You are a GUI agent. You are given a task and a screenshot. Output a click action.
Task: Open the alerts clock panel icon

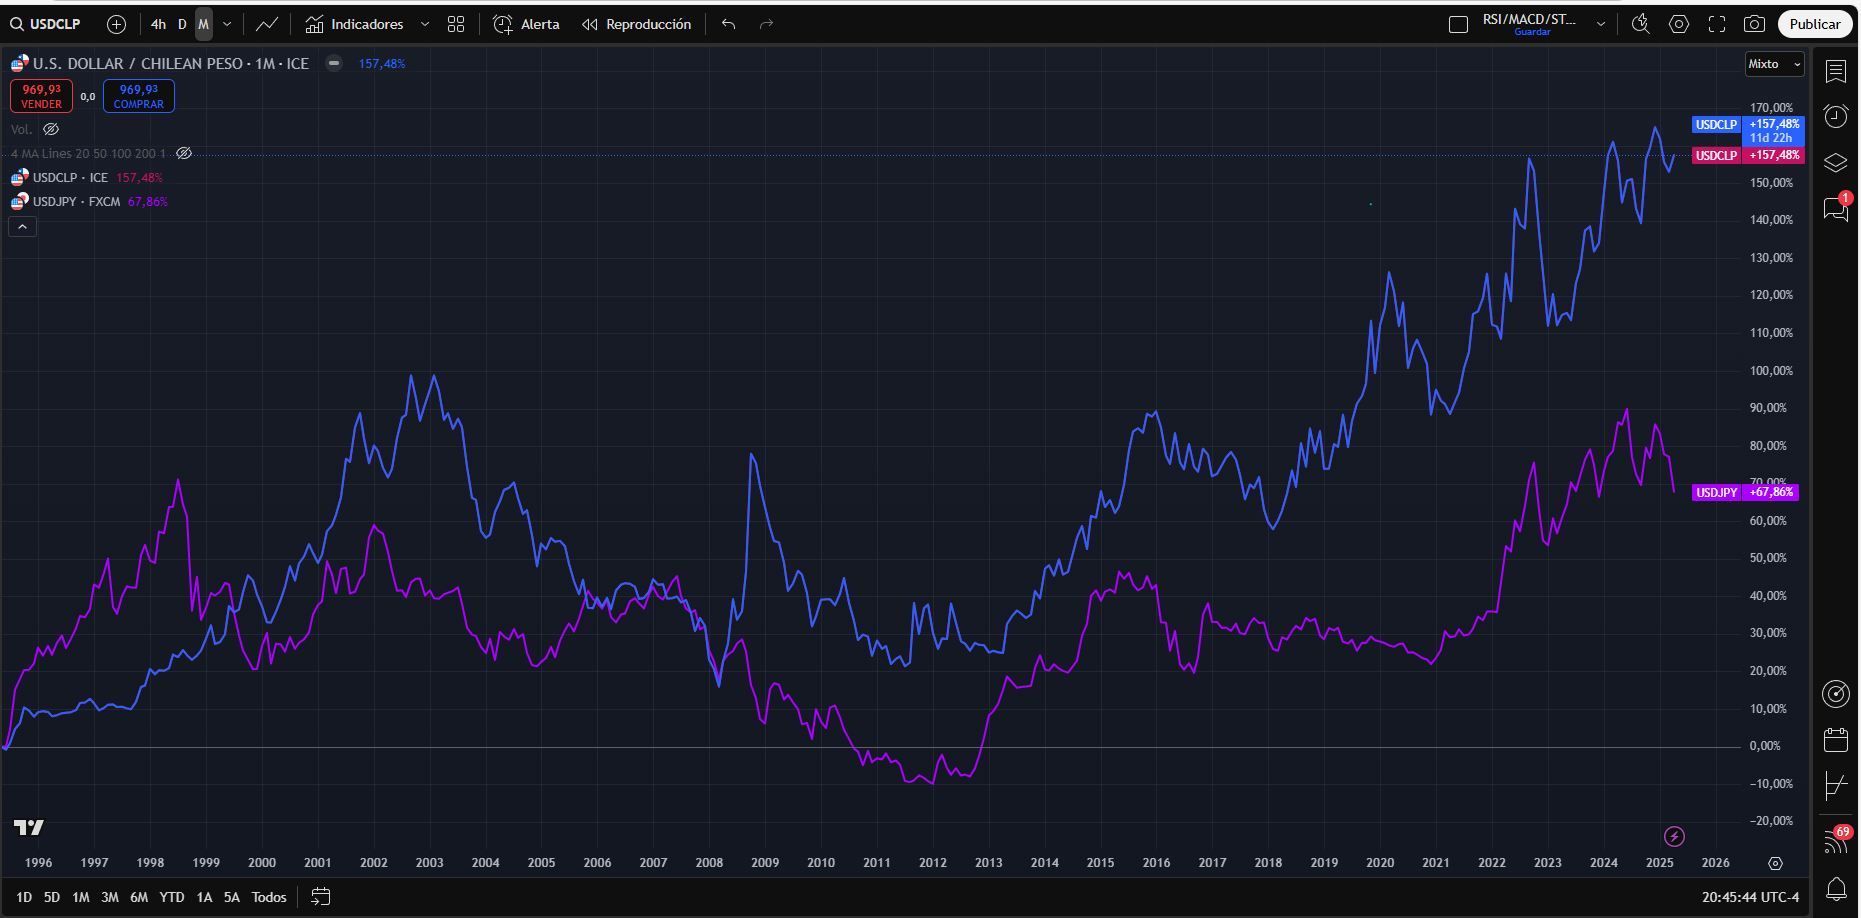(x=1836, y=116)
